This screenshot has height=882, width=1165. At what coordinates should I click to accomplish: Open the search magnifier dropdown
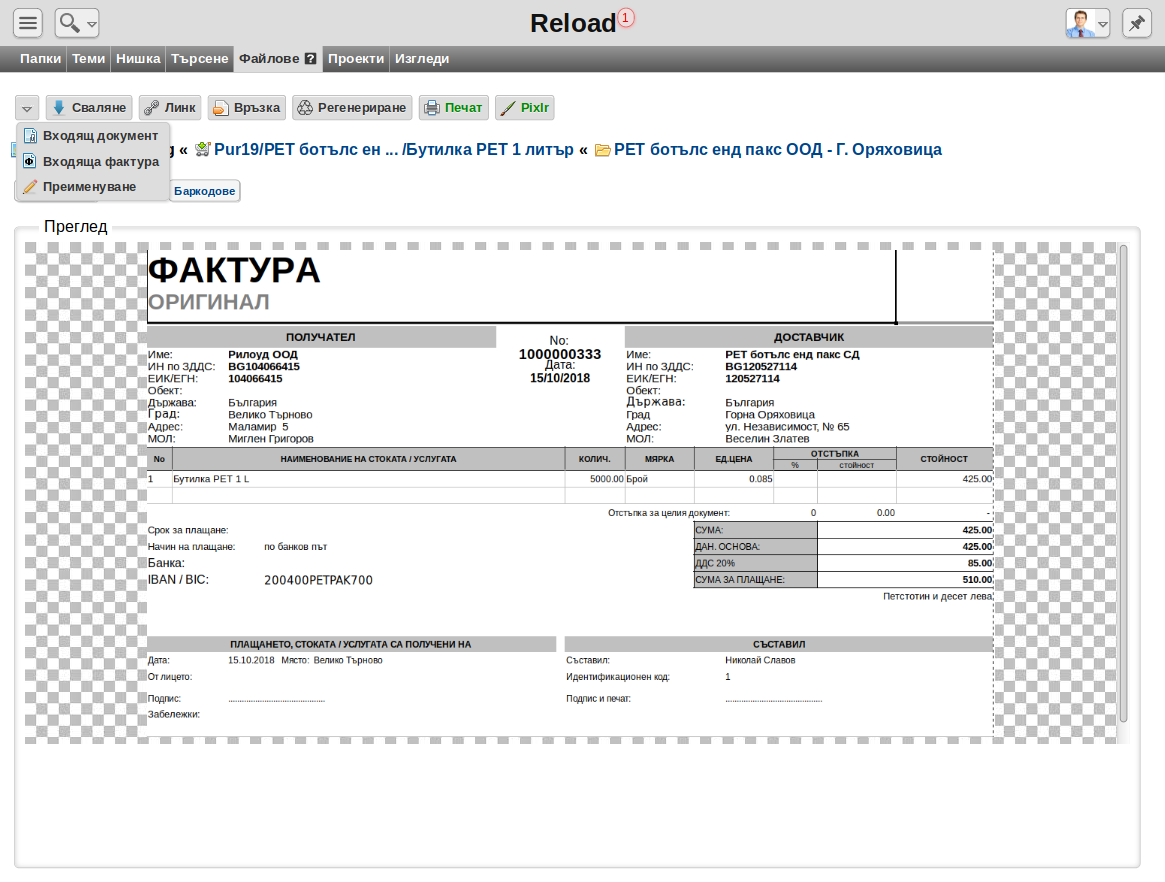[x=77, y=23]
